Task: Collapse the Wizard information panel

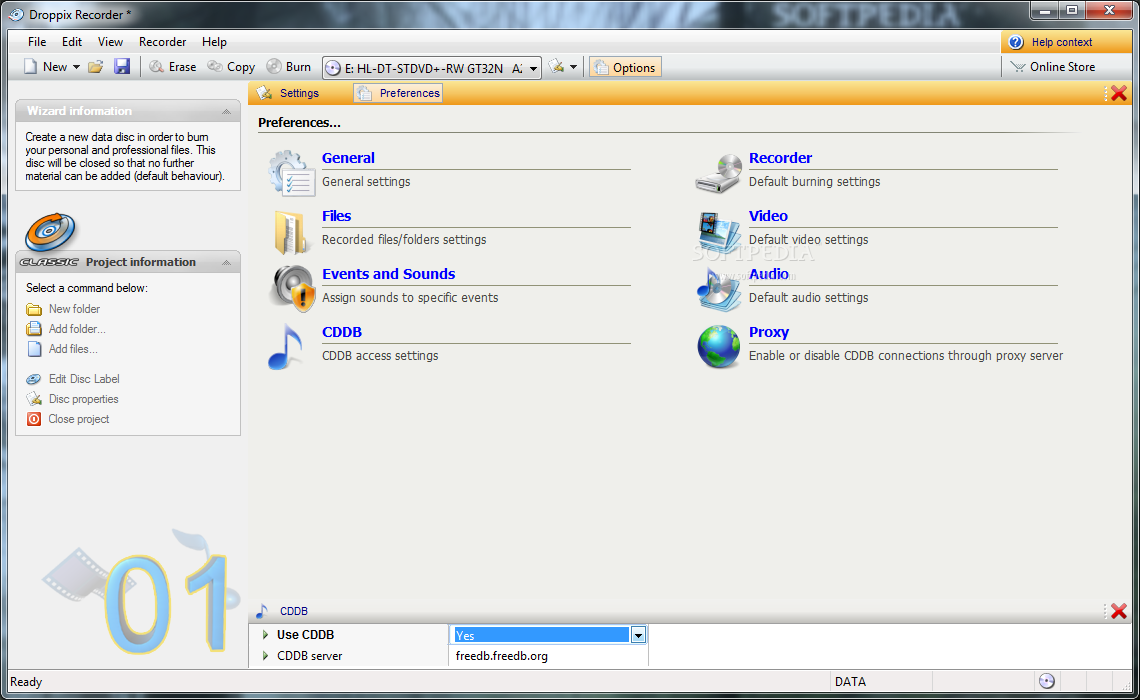Action: [x=226, y=111]
